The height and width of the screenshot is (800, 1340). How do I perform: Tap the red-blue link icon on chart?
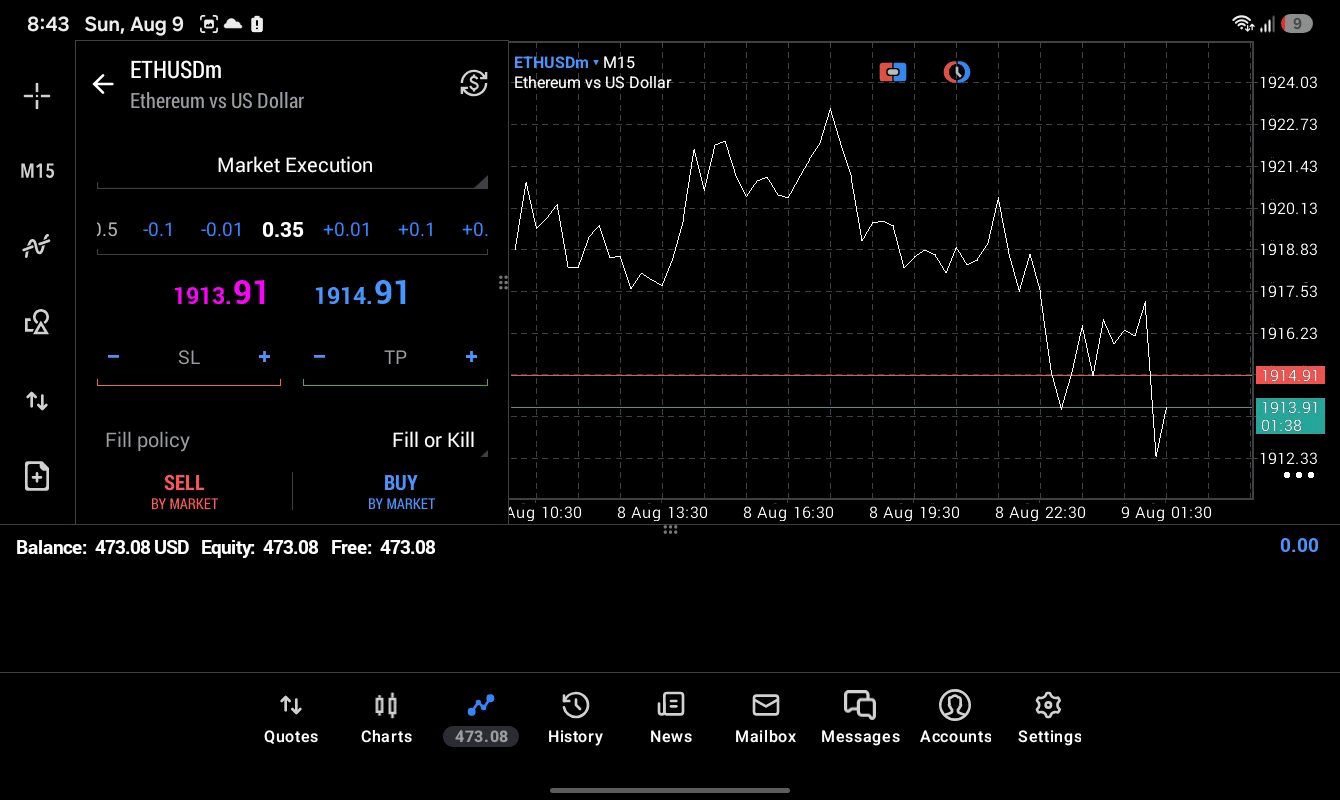coord(893,72)
